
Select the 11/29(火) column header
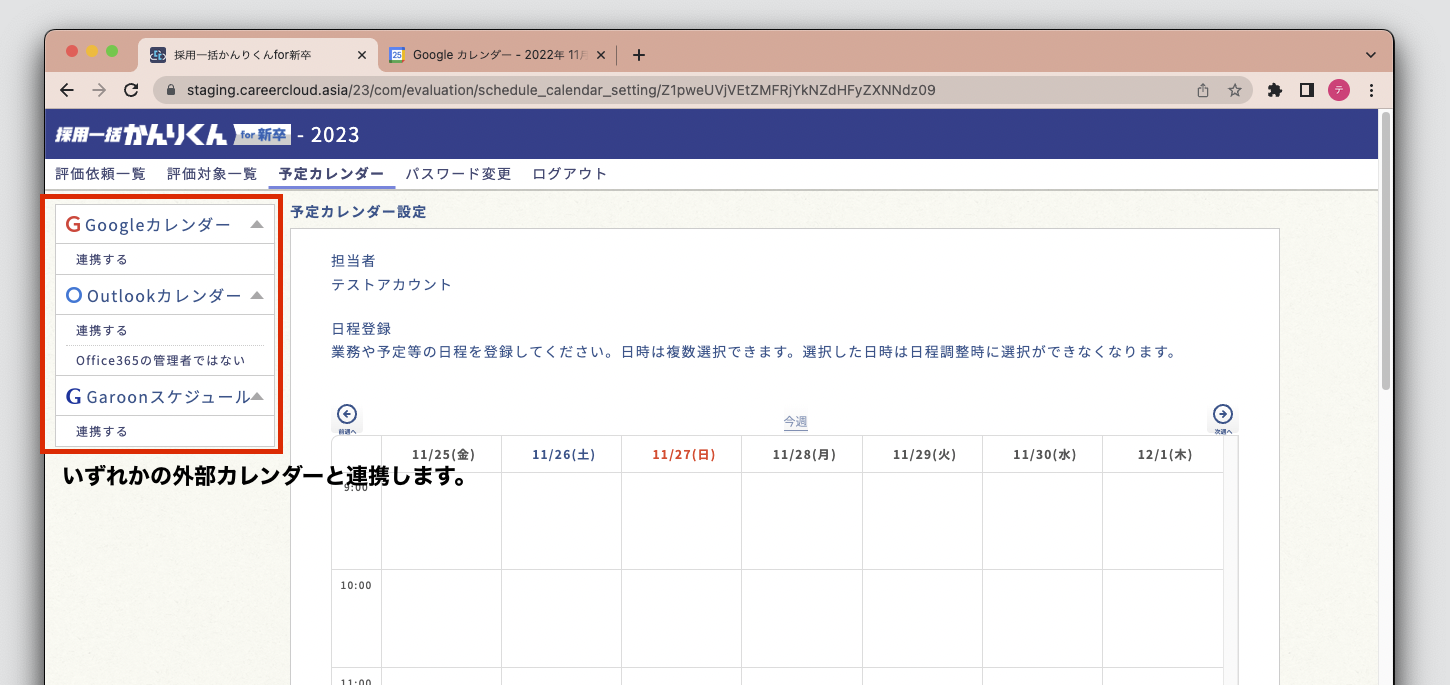point(923,454)
